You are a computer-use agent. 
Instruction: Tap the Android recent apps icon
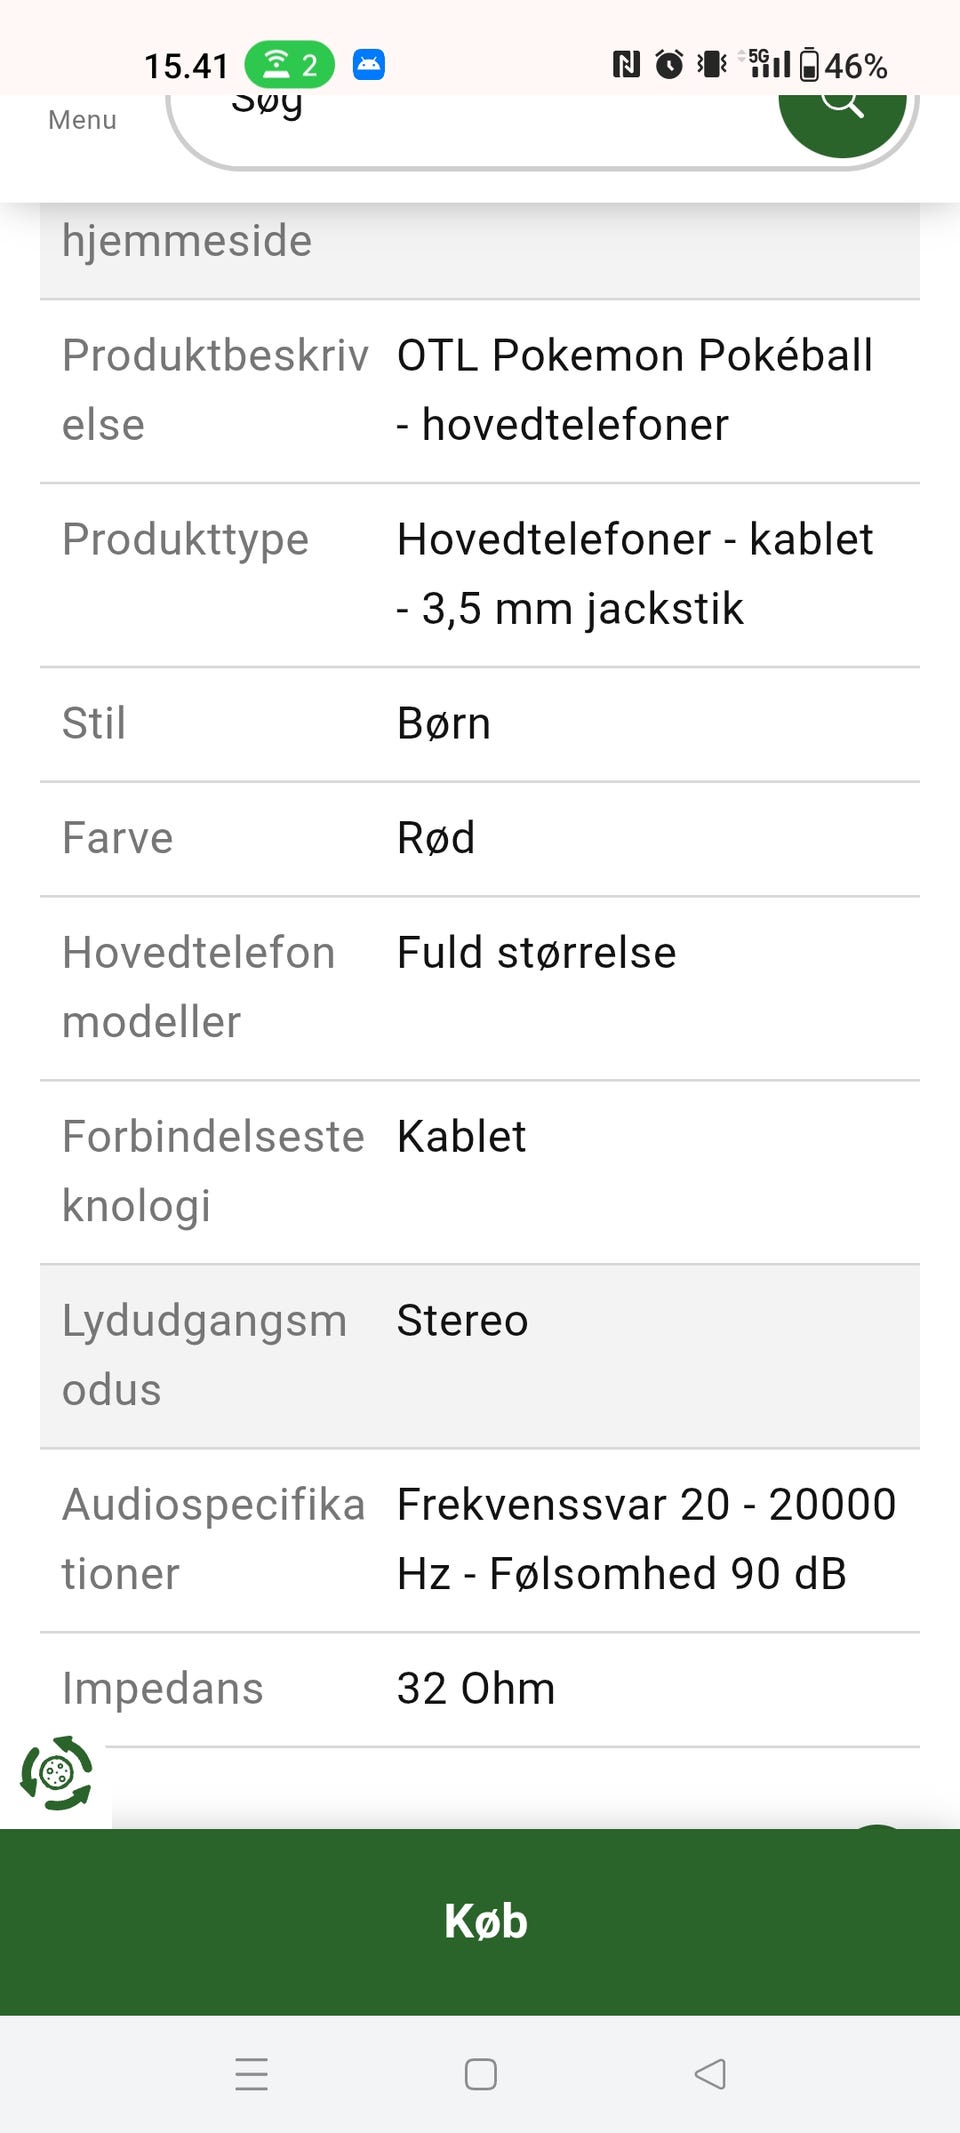[251, 2074]
